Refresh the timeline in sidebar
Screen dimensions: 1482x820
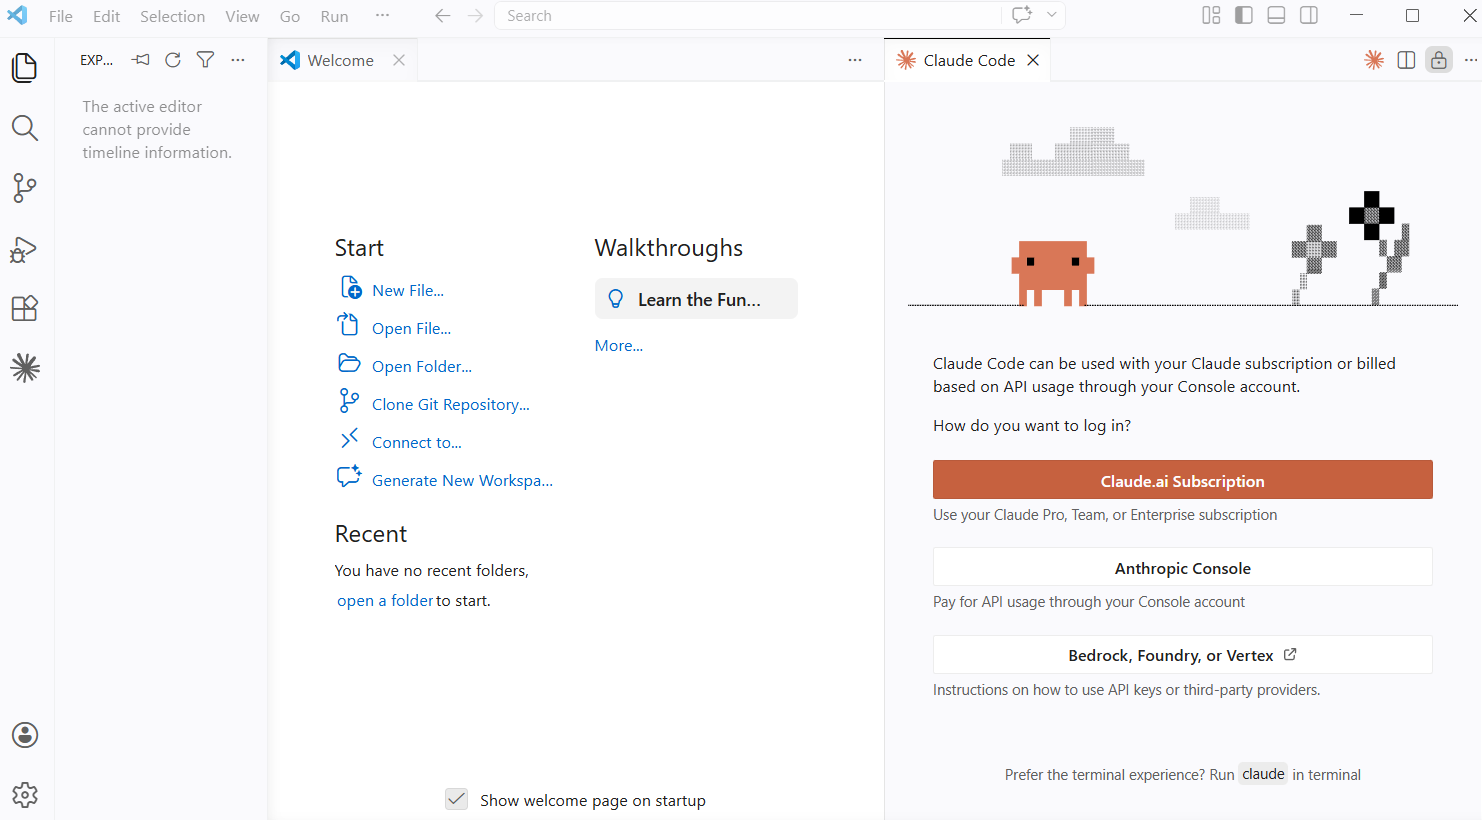(x=173, y=60)
